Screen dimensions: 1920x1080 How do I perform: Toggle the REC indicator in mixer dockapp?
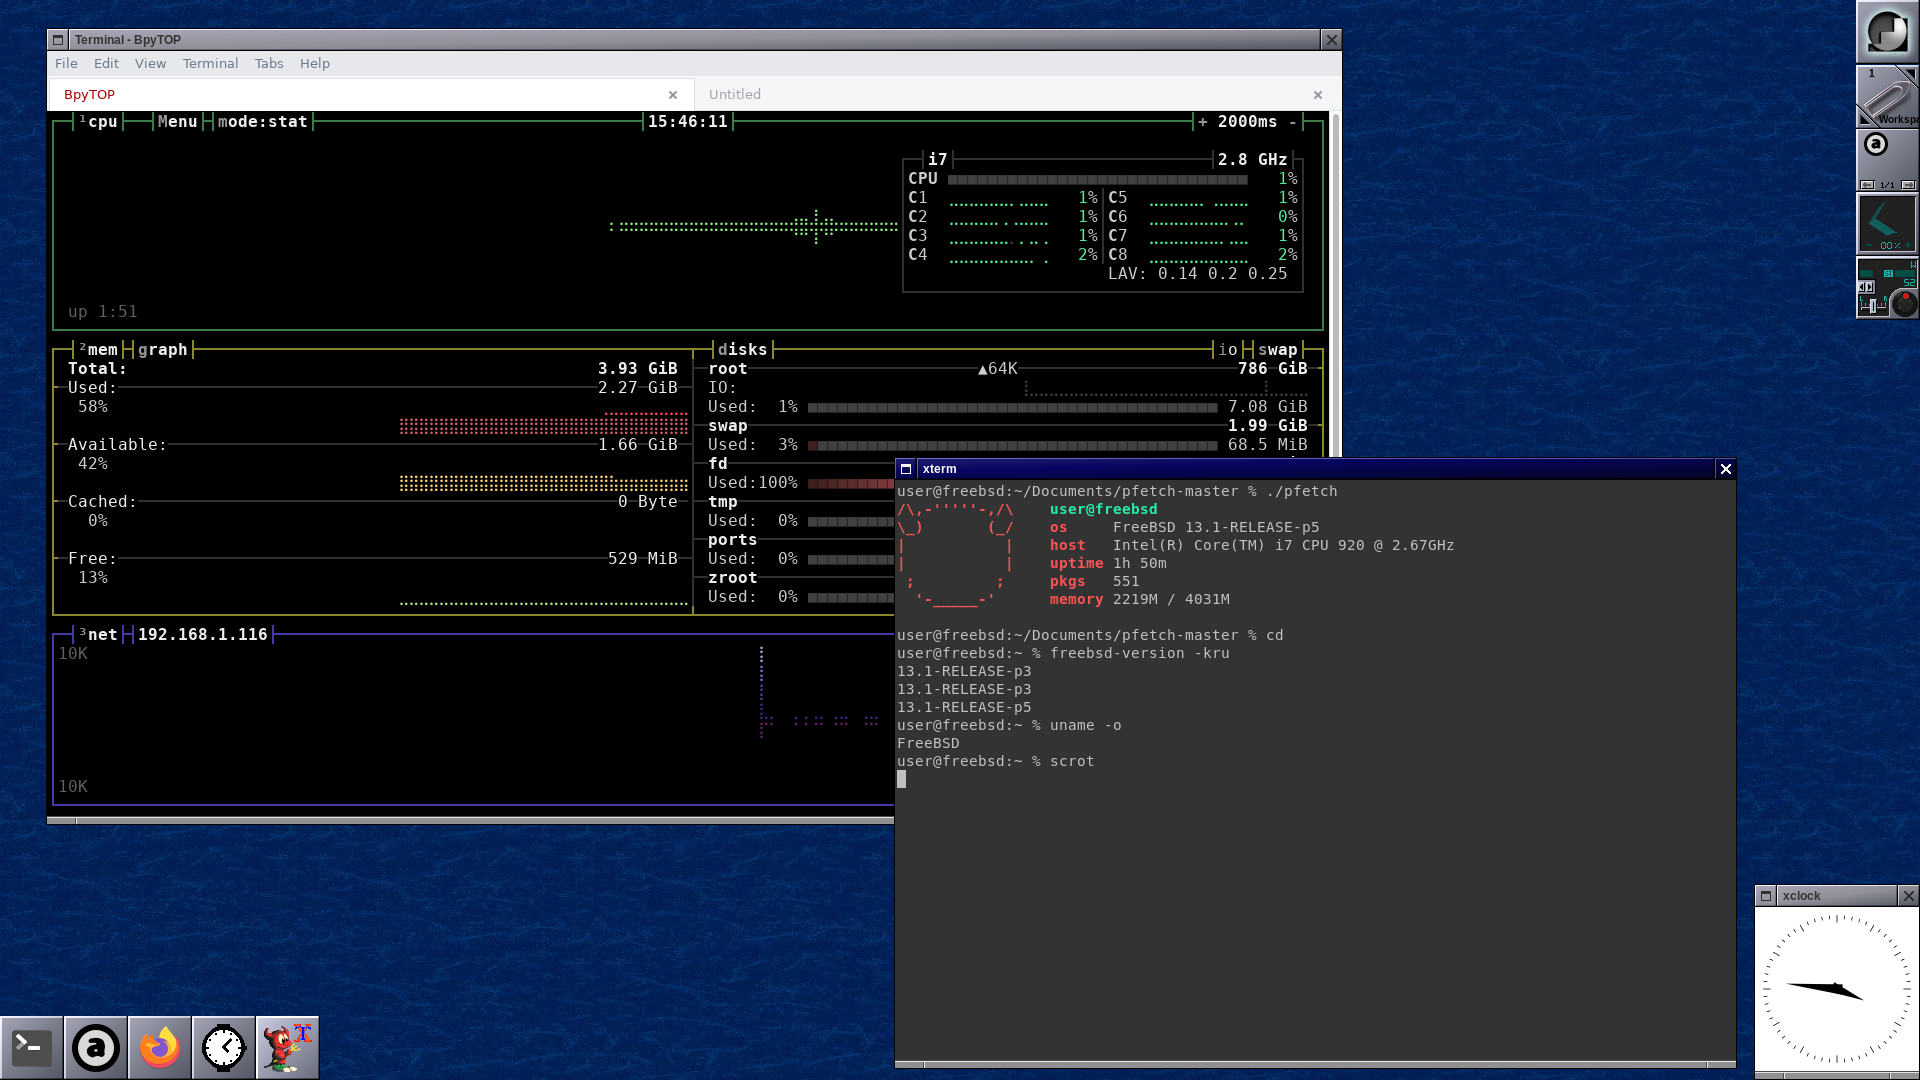[1867, 273]
